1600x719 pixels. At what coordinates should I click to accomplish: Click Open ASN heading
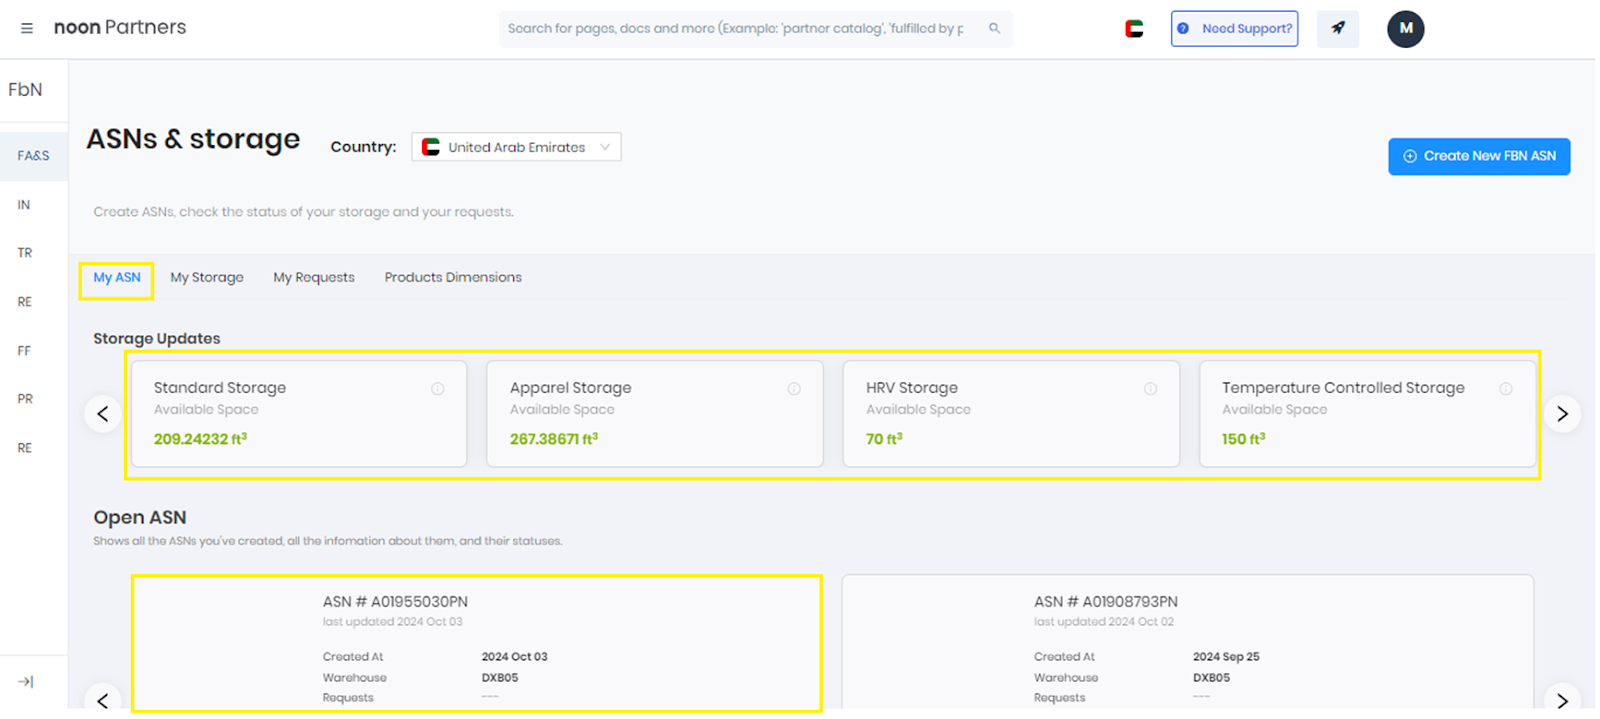coord(140,517)
